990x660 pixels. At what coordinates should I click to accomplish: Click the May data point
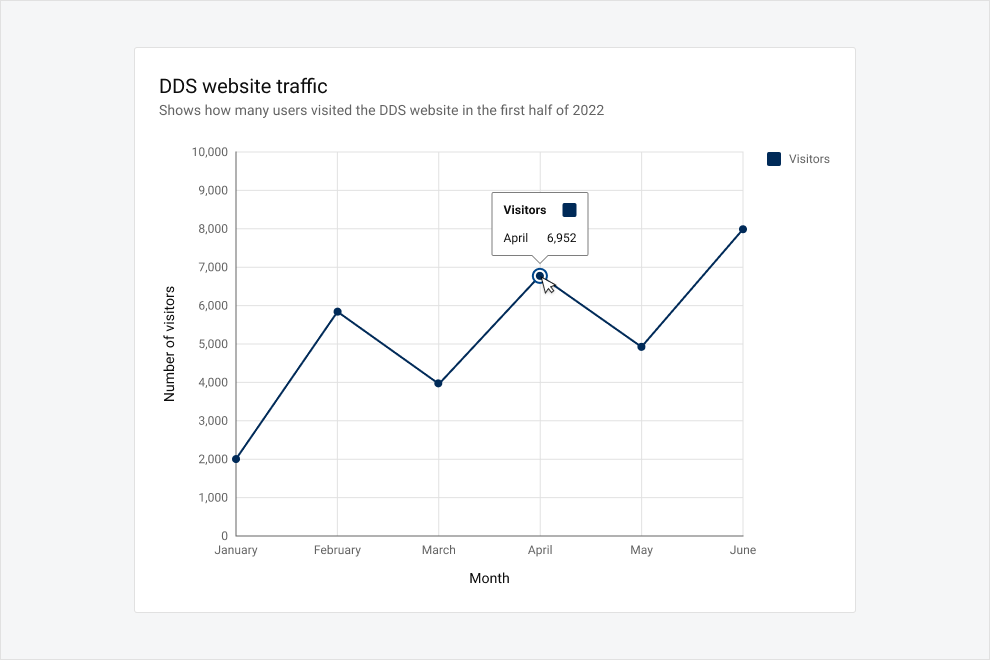pos(641,347)
